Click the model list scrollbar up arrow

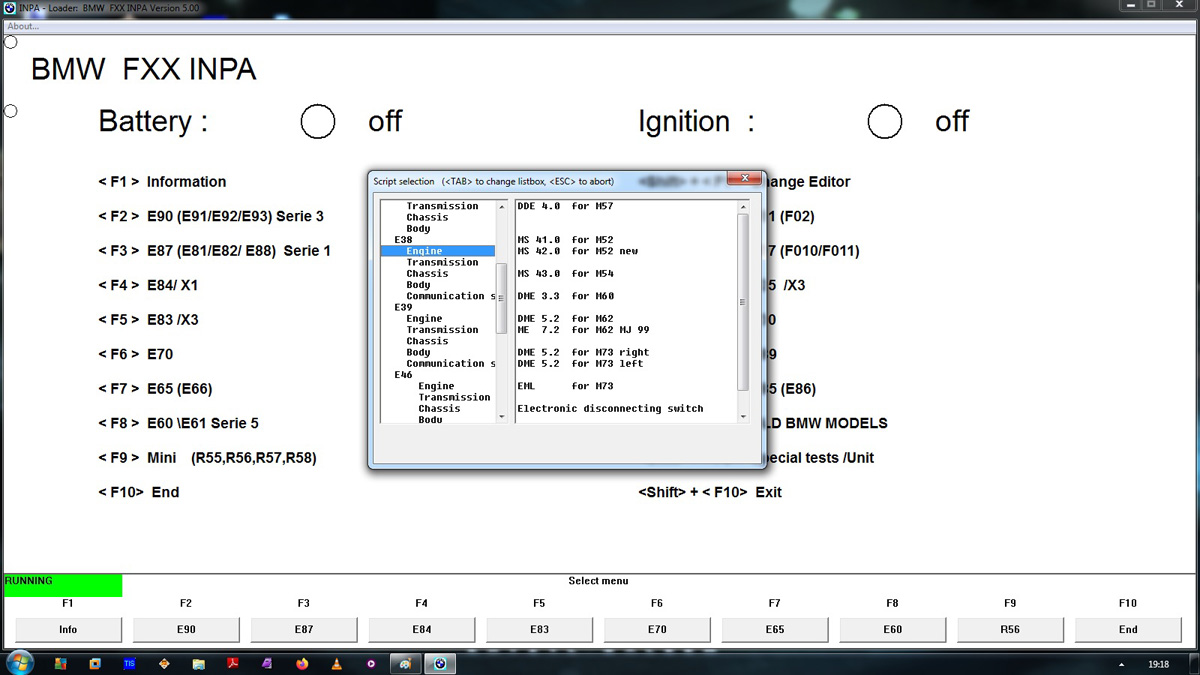(502, 207)
